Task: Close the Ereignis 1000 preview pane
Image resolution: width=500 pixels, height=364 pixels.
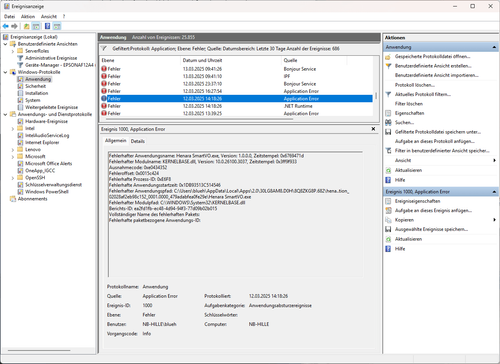Action: tap(373, 129)
